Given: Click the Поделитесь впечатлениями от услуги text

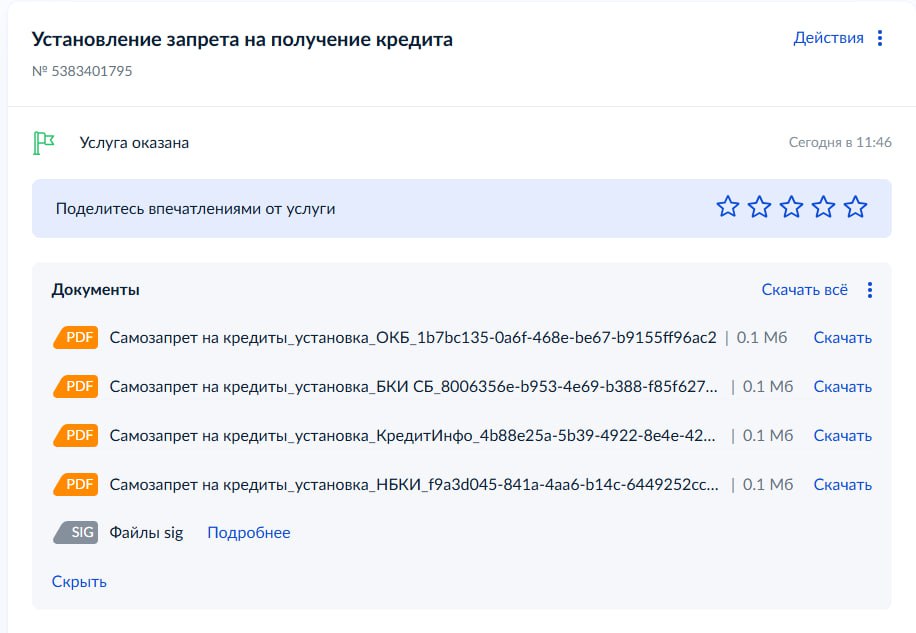Looking at the screenshot, I should 196,209.
